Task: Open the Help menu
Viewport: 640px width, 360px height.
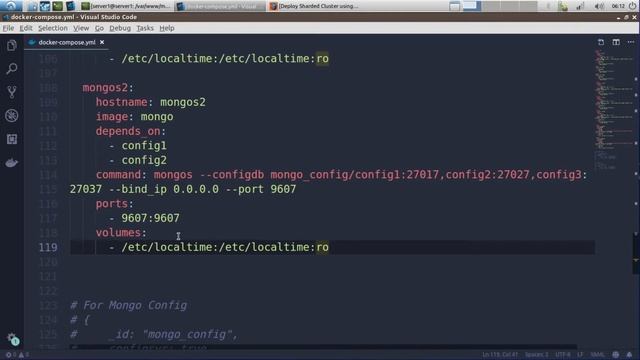Action: (167, 28)
